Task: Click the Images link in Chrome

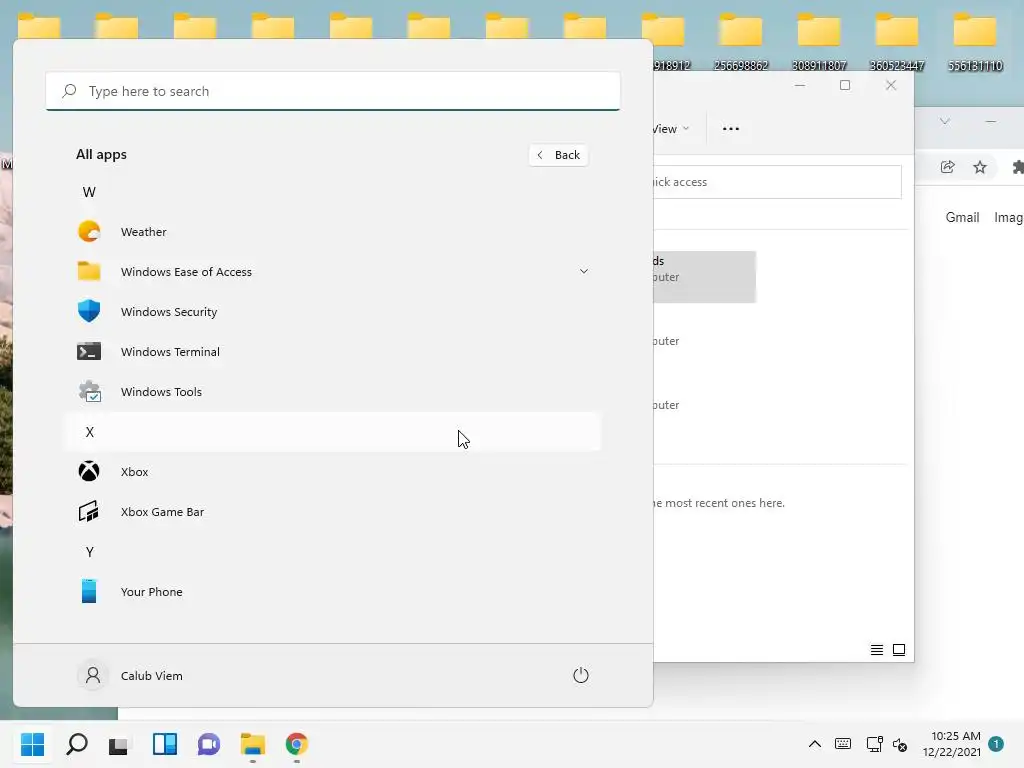Action: [x=1008, y=217]
